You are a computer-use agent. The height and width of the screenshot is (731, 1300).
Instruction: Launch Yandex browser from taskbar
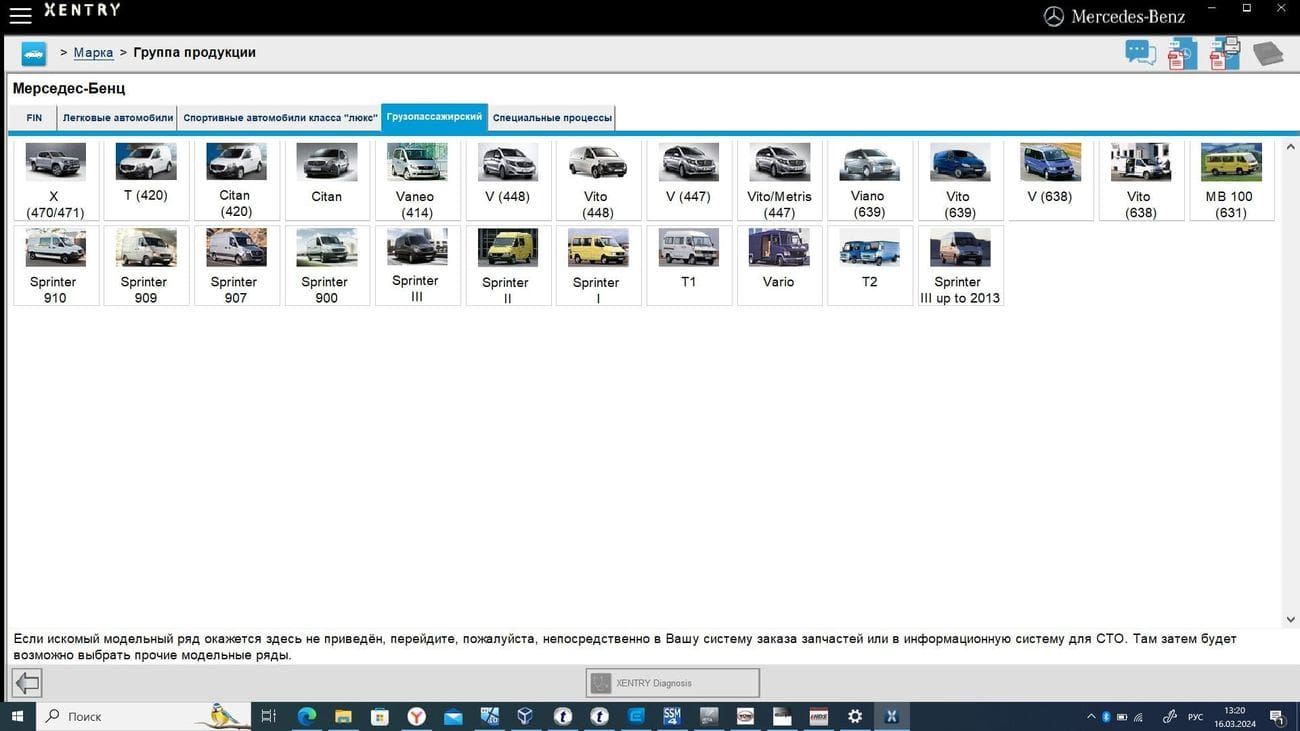416,716
